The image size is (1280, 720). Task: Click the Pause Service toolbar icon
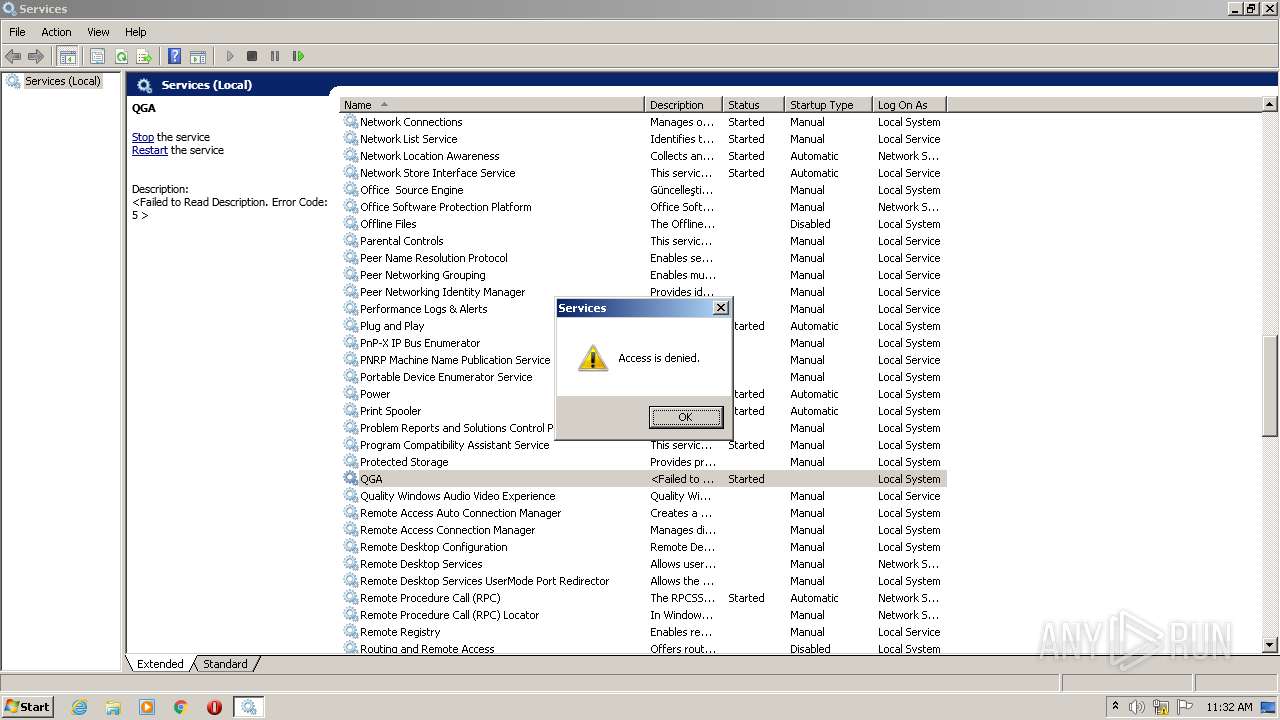coord(275,57)
